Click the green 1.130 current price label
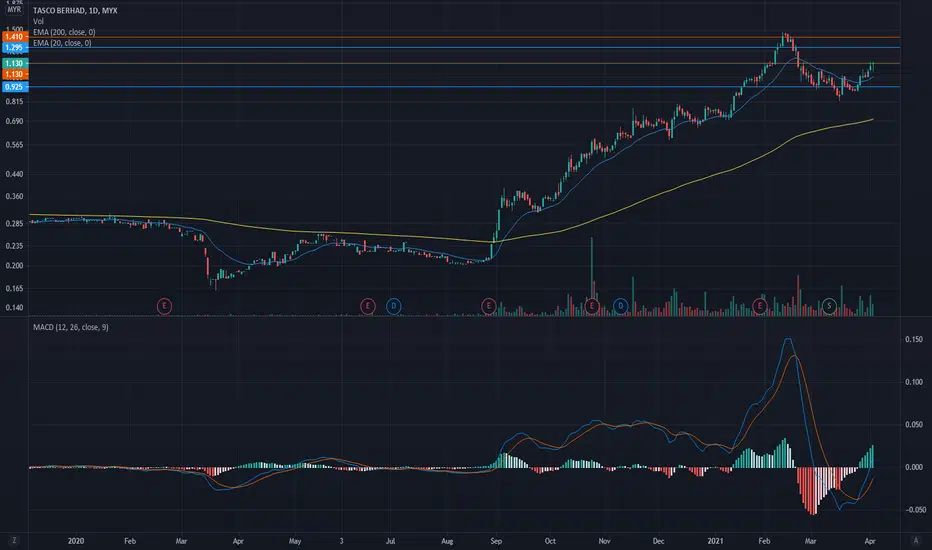 [x=14, y=63]
